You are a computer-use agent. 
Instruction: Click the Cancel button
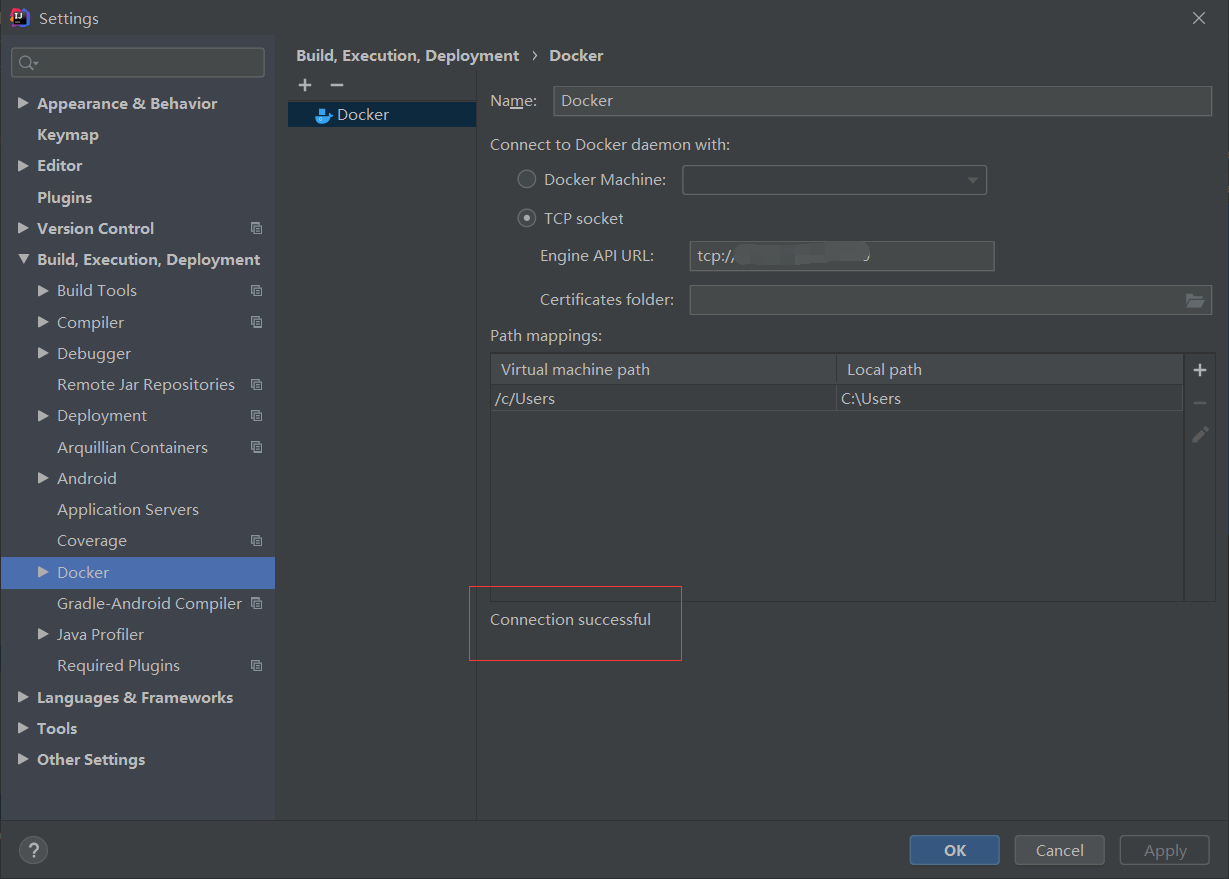pos(1059,849)
